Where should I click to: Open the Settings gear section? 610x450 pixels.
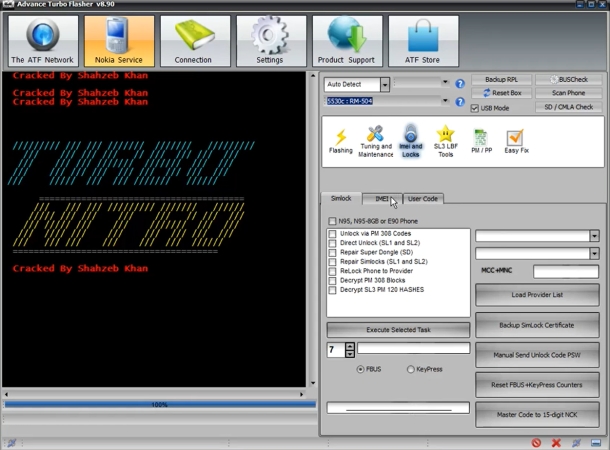point(271,41)
